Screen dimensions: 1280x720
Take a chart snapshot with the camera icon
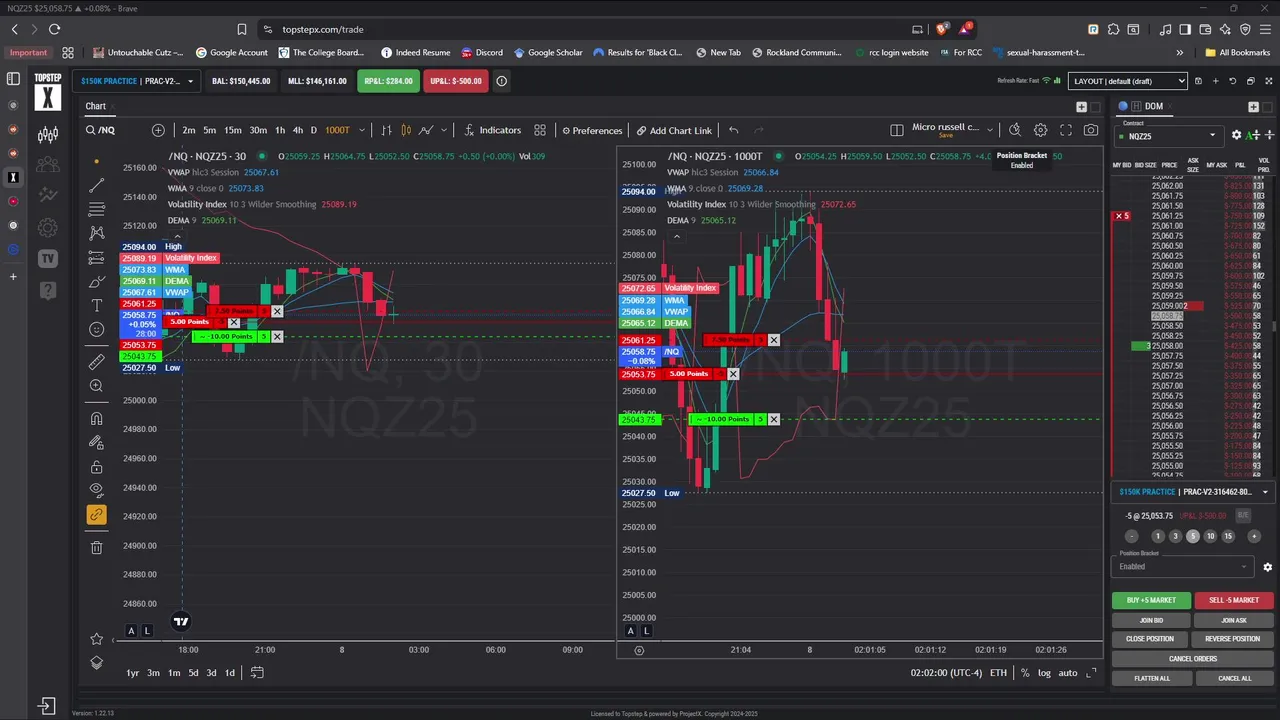point(1091,130)
